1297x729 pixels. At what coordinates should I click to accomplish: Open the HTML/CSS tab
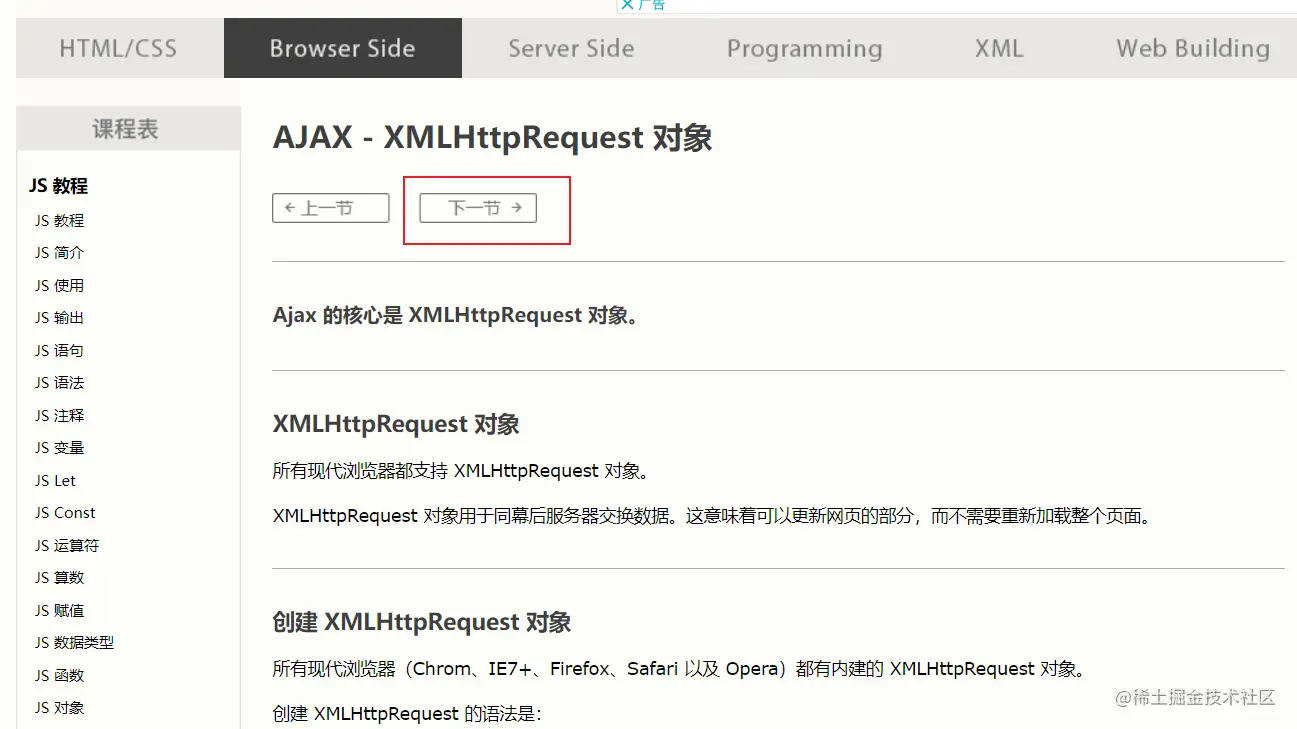coord(118,48)
